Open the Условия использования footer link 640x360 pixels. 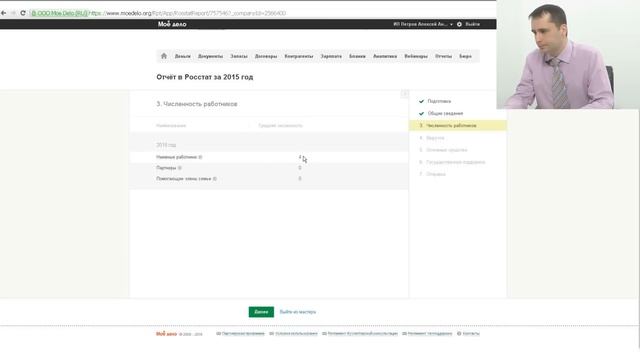click(x=296, y=334)
